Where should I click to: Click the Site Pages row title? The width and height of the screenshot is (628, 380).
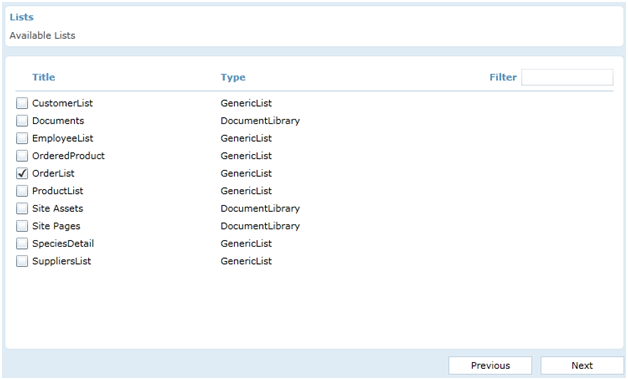(x=56, y=226)
